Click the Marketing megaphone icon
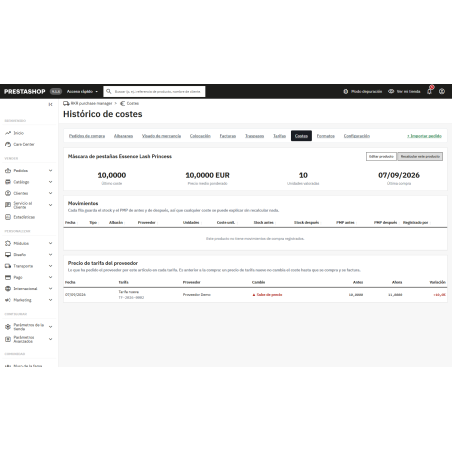Viewport: 452px width, 452px height. point(8,300)
